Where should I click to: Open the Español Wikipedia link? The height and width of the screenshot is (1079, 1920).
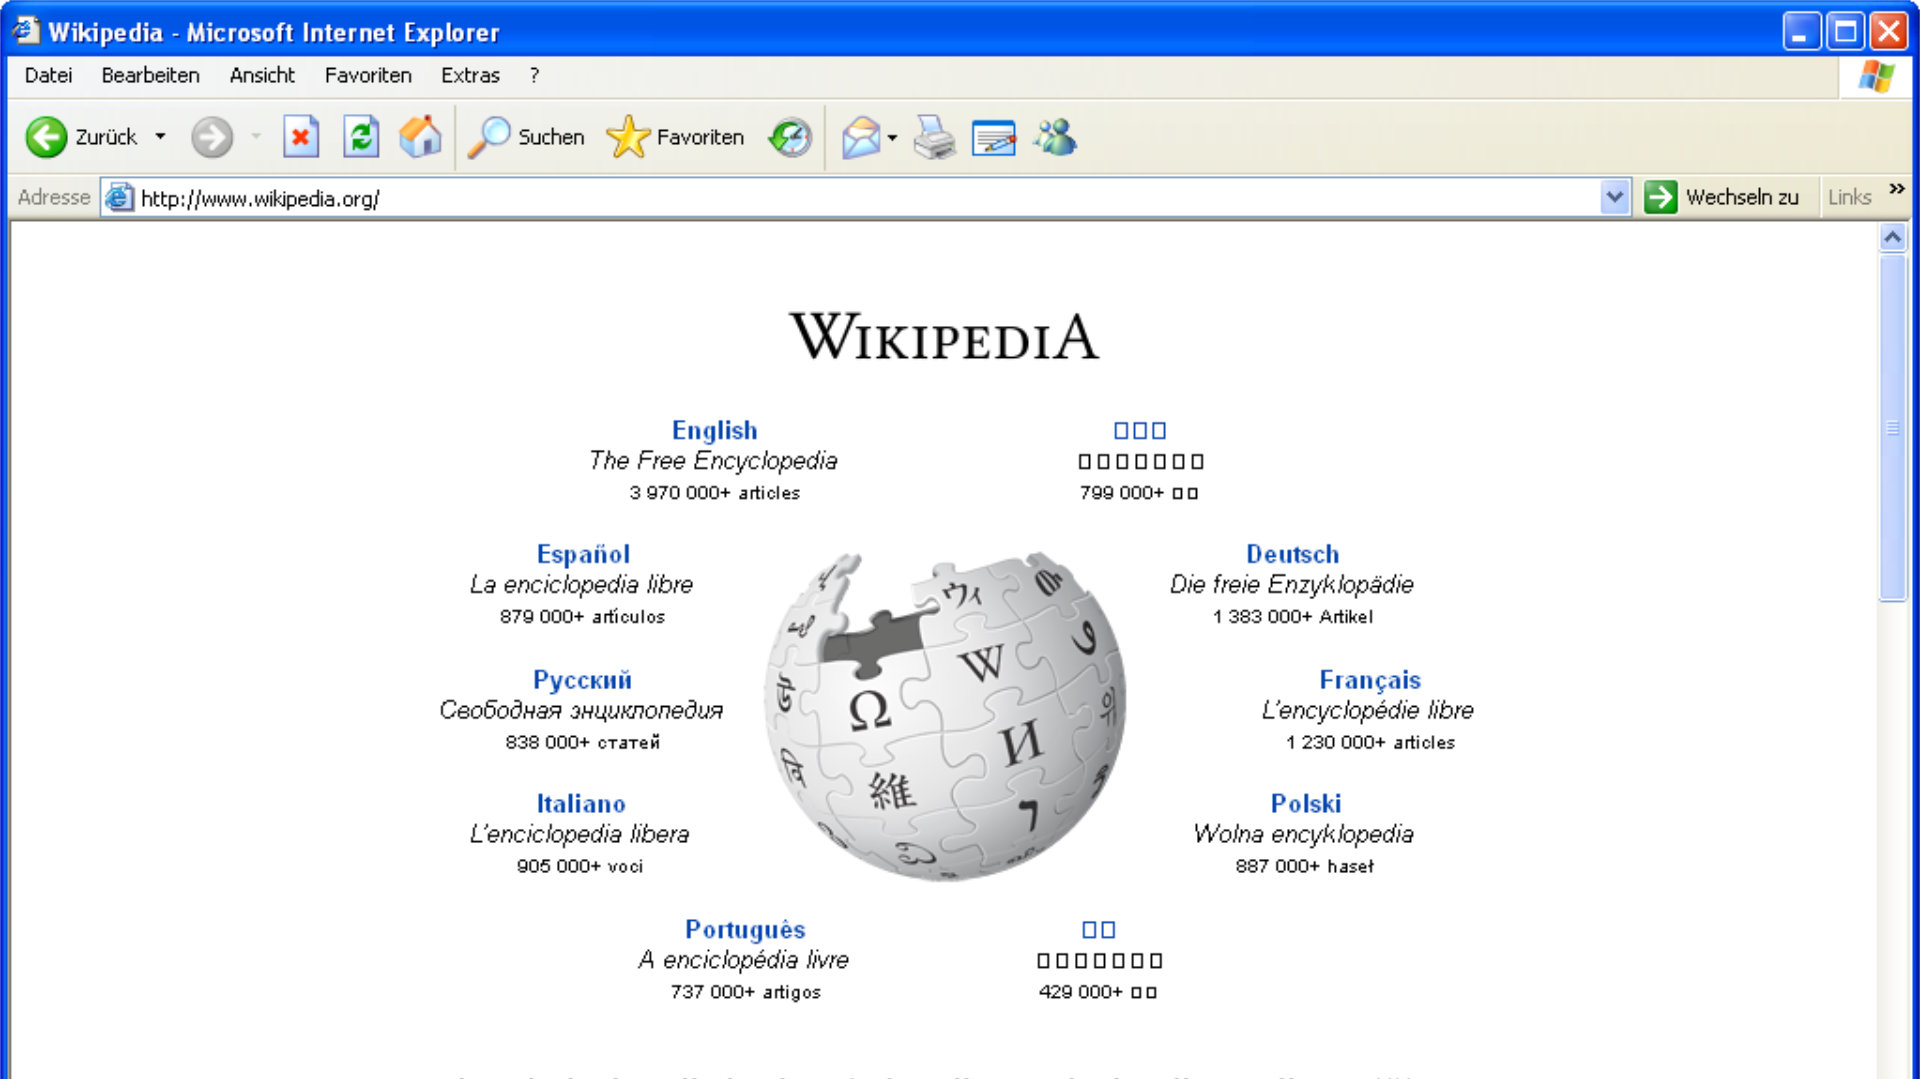point(583,554)
